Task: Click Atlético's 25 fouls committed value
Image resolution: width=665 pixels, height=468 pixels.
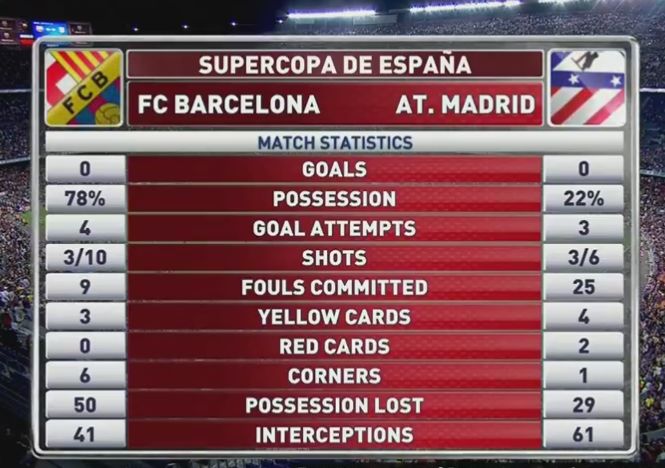Action: [x=583, y=288]
